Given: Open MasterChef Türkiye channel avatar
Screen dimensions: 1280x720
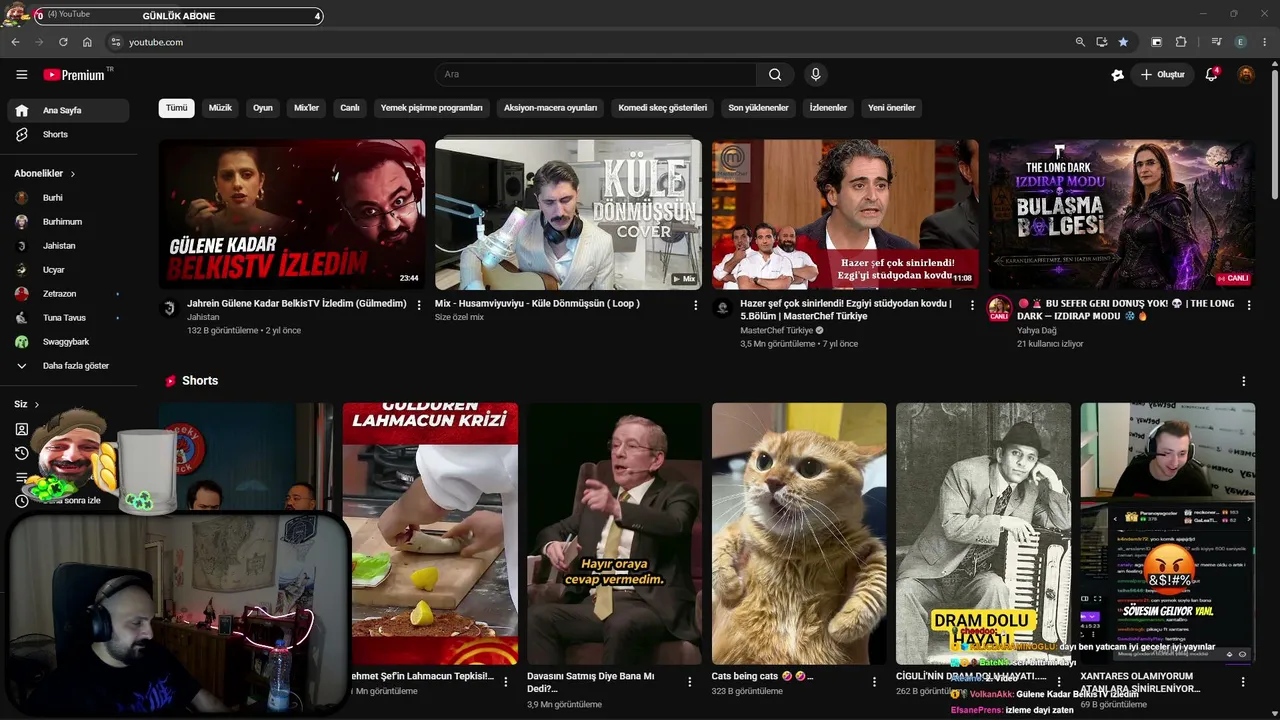Looking at the screenshot, I should click(x=722, y=308).
